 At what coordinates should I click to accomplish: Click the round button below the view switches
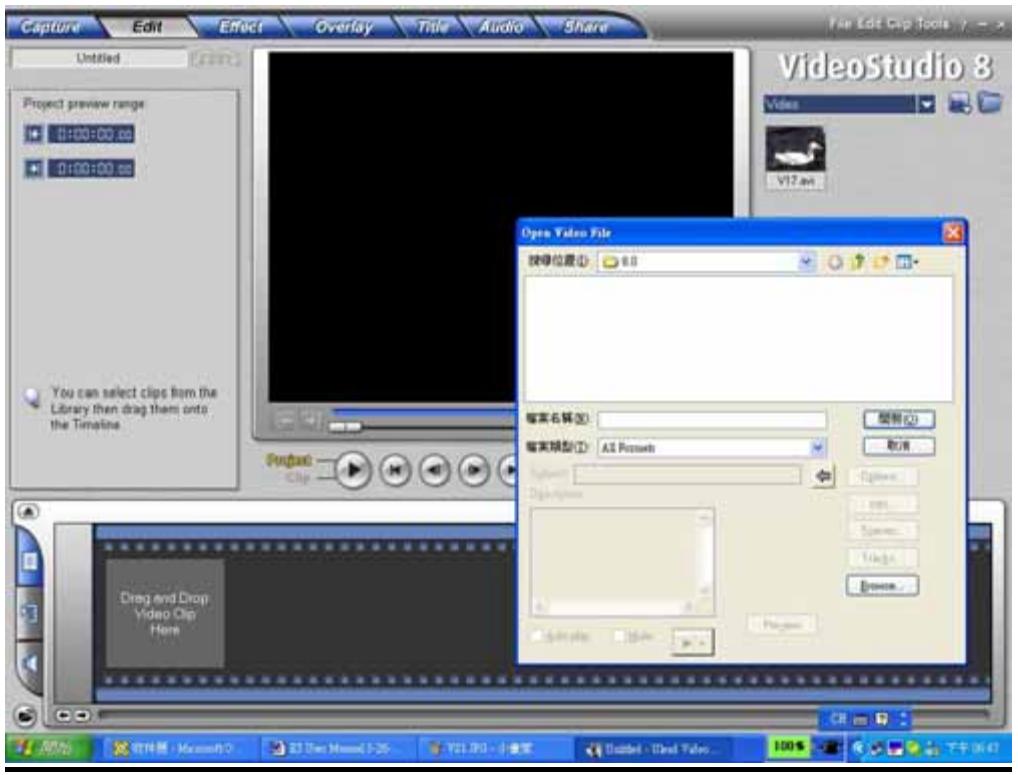click(25, 716)
